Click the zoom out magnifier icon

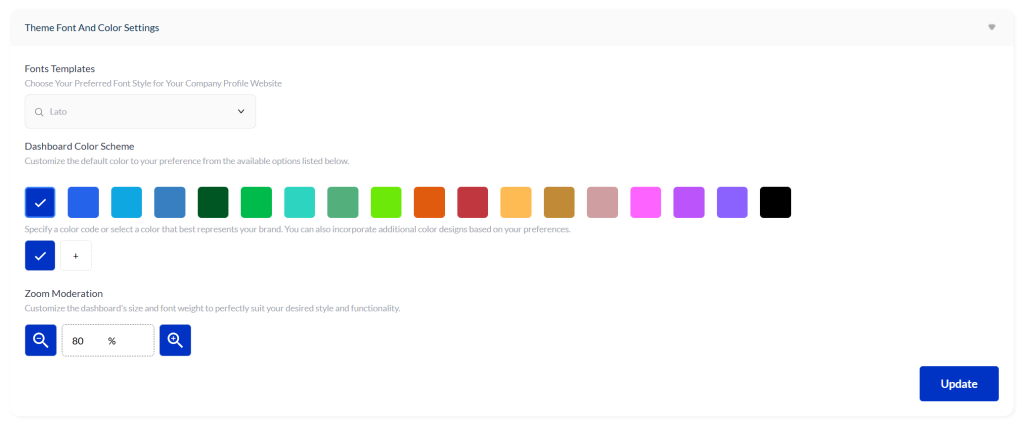(x=40, y=340)
